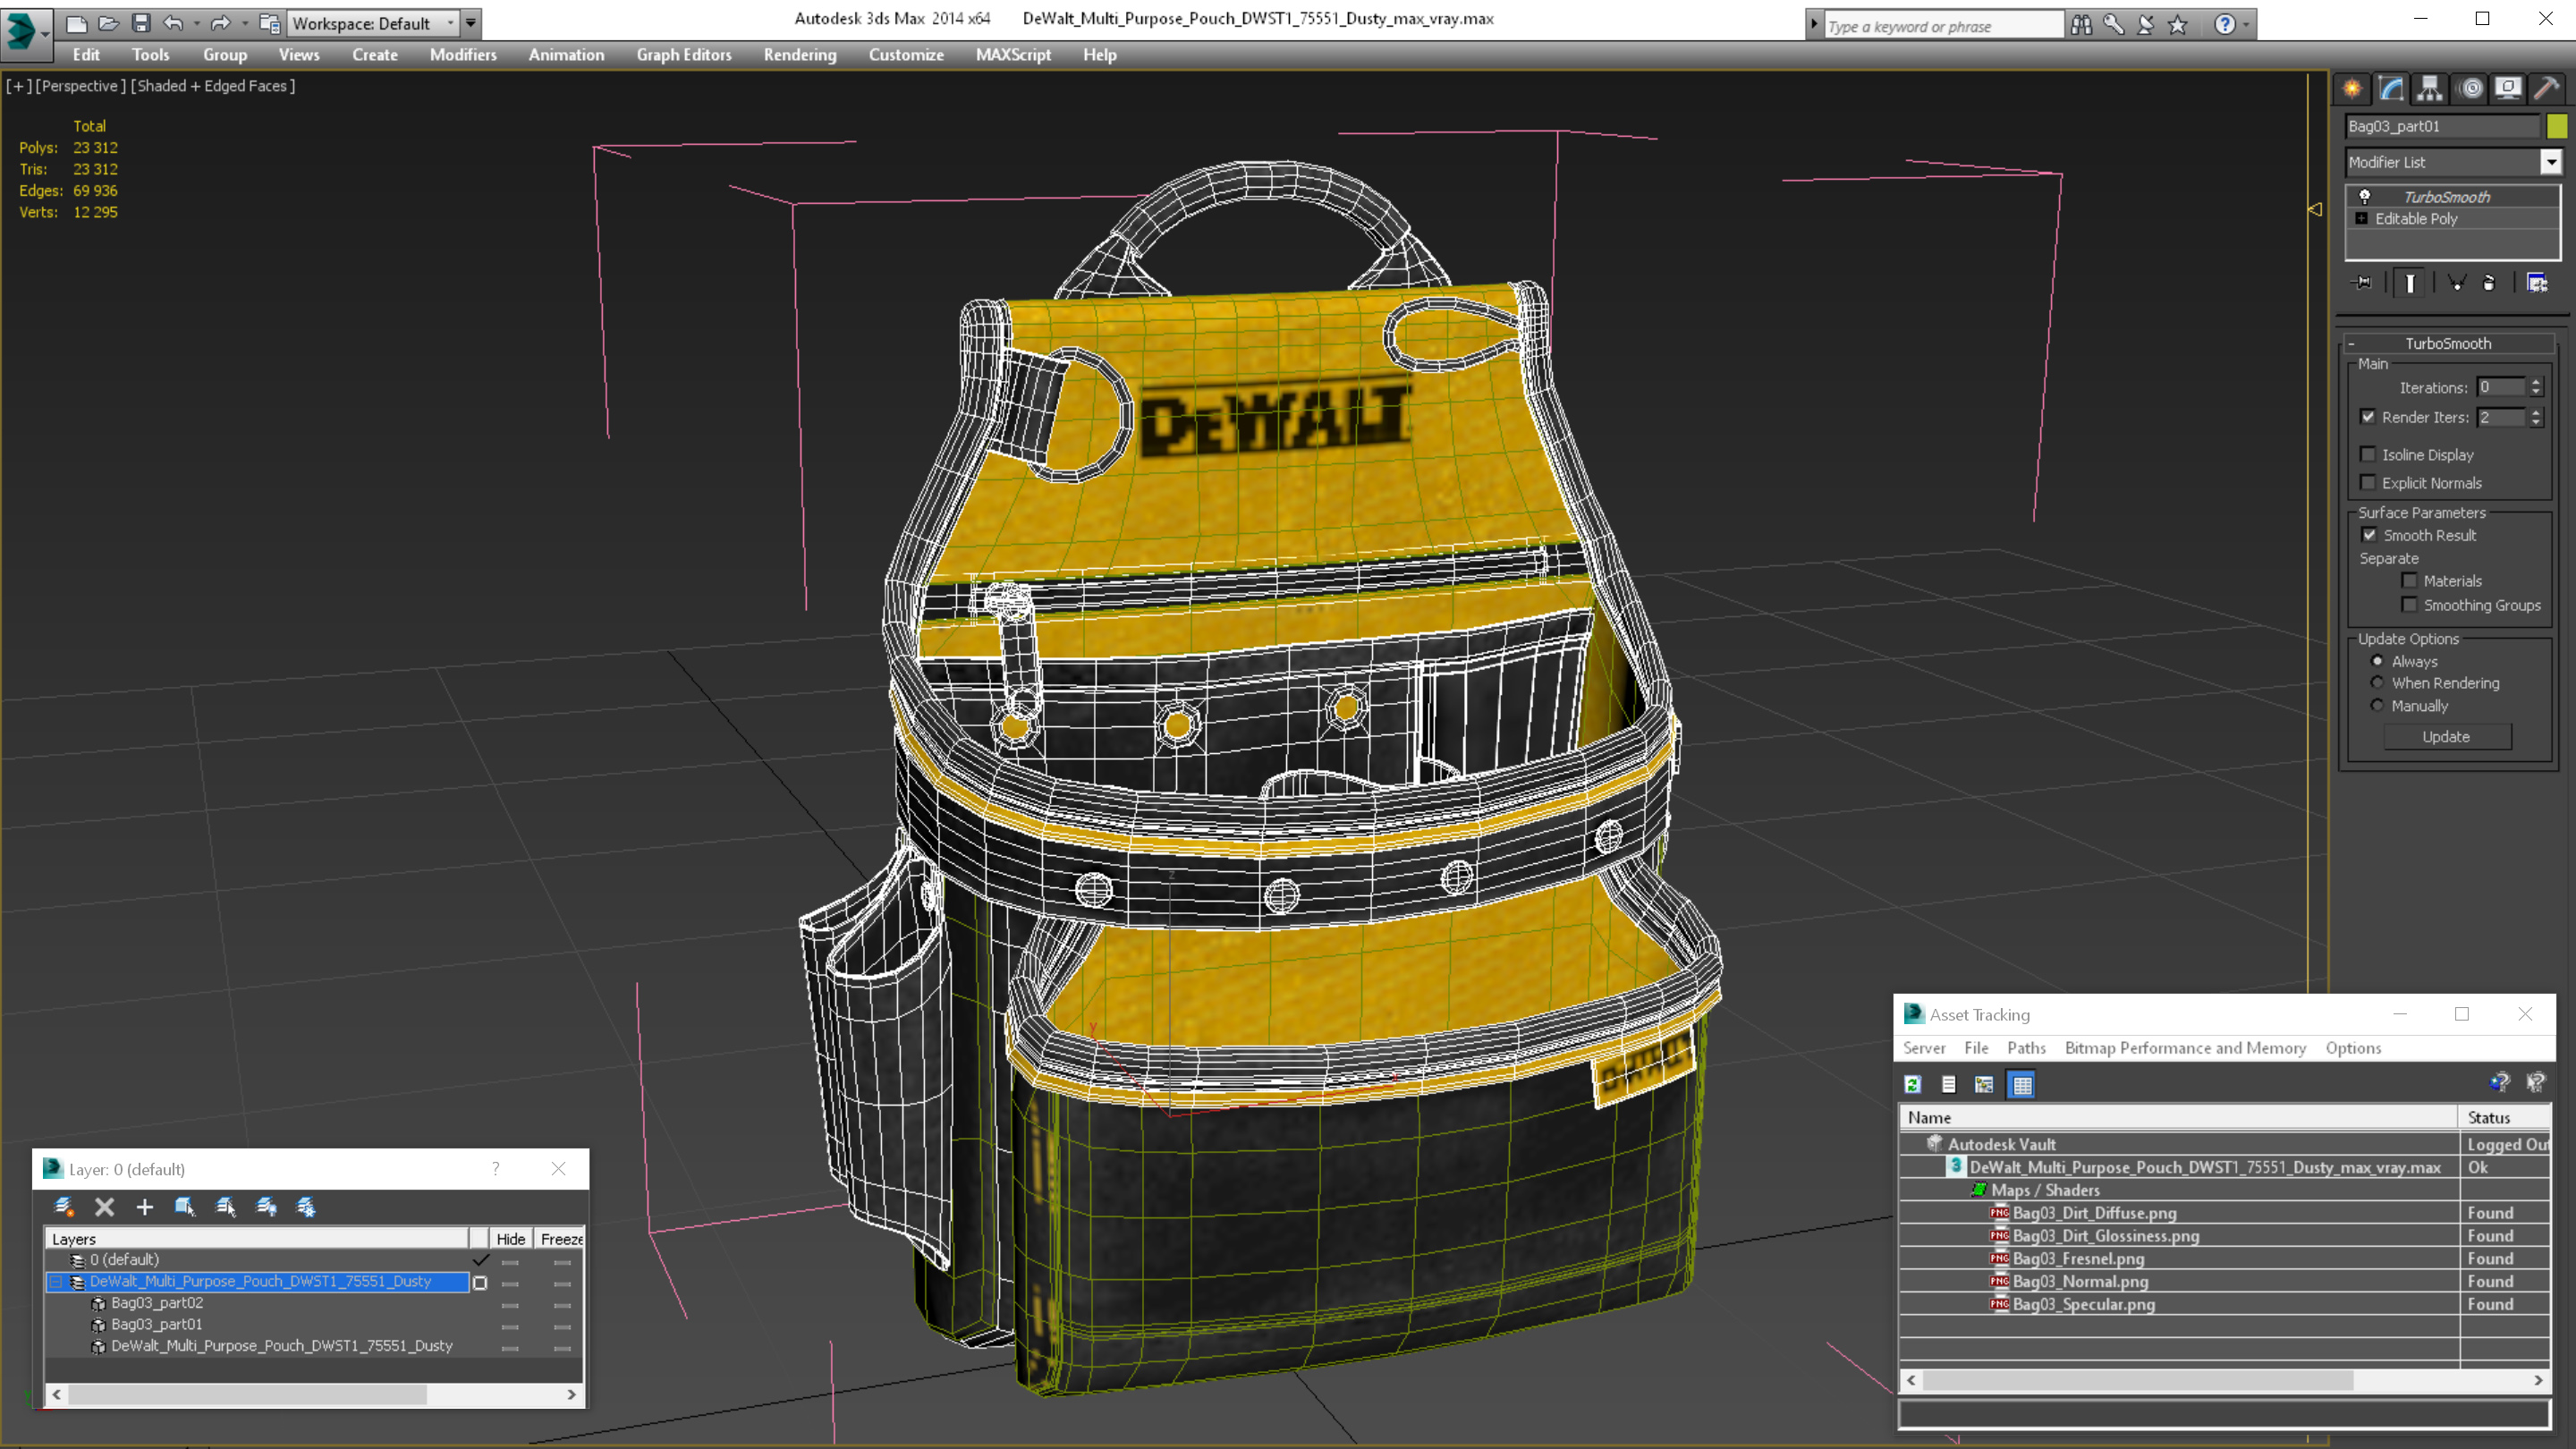Open the redo history dropdown arrow
The width and height of the screenshot is (2576, 1449).
[244, 23]
